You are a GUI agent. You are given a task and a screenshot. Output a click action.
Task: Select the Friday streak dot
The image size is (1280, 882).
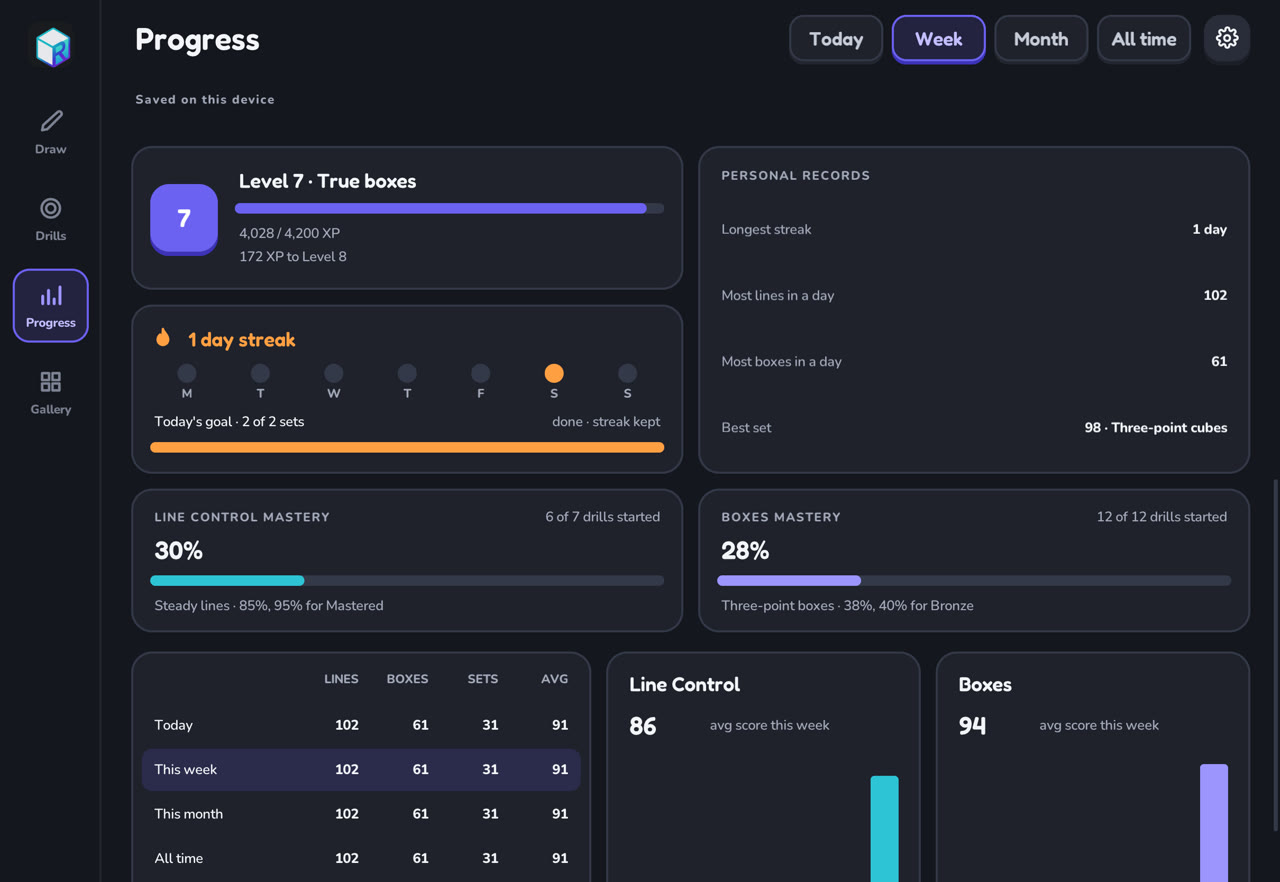click(481, 373)
